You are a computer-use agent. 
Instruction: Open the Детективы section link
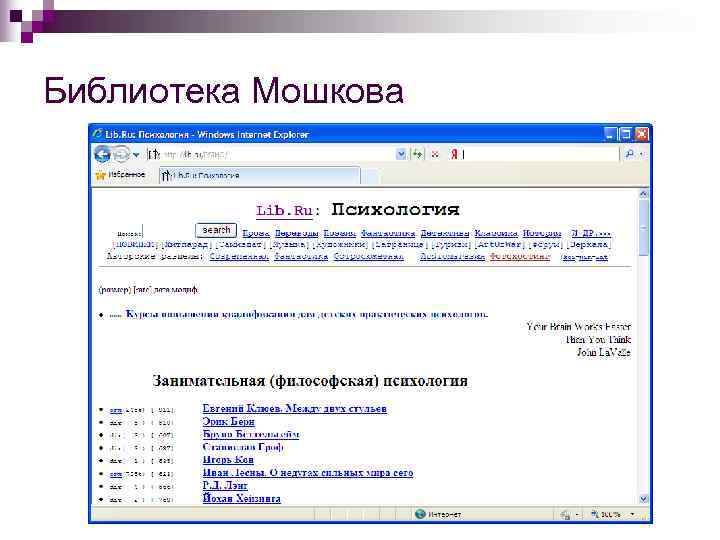[x=444, y=233]
